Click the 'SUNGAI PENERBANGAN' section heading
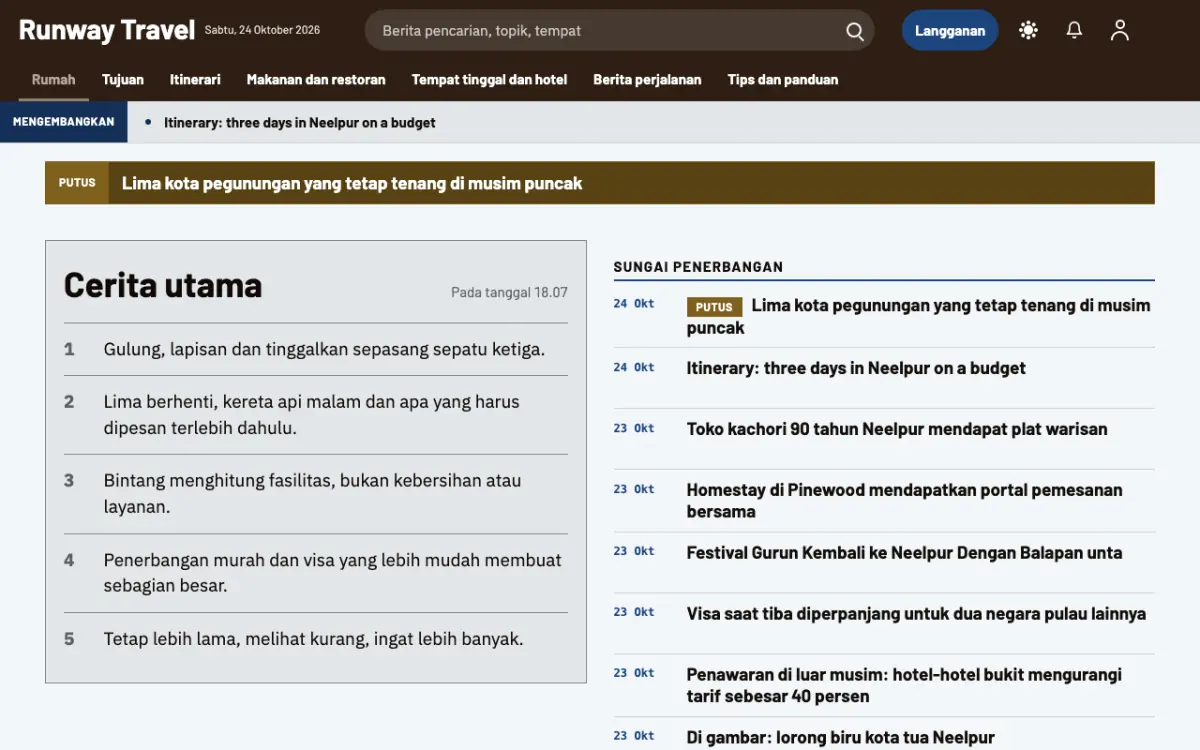Screen dimensions: 1200x750 click(x=698, y=267)
